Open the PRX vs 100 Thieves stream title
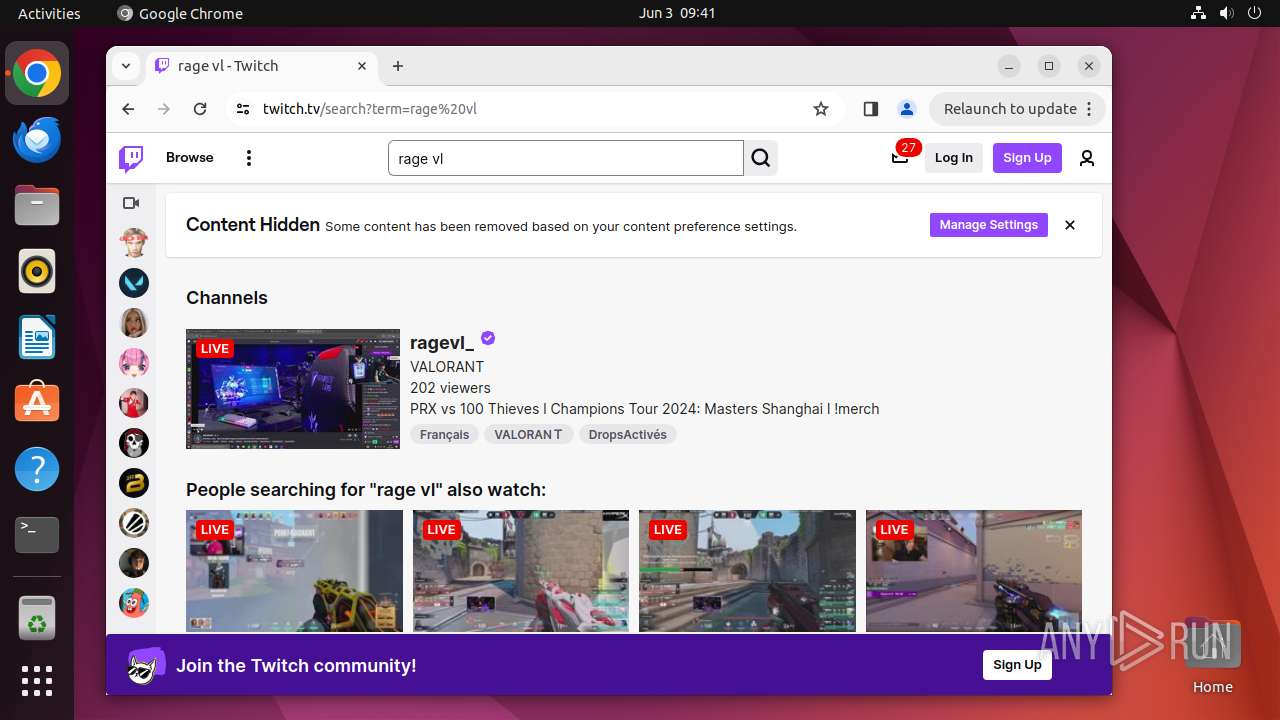 (x=645, y=409)
